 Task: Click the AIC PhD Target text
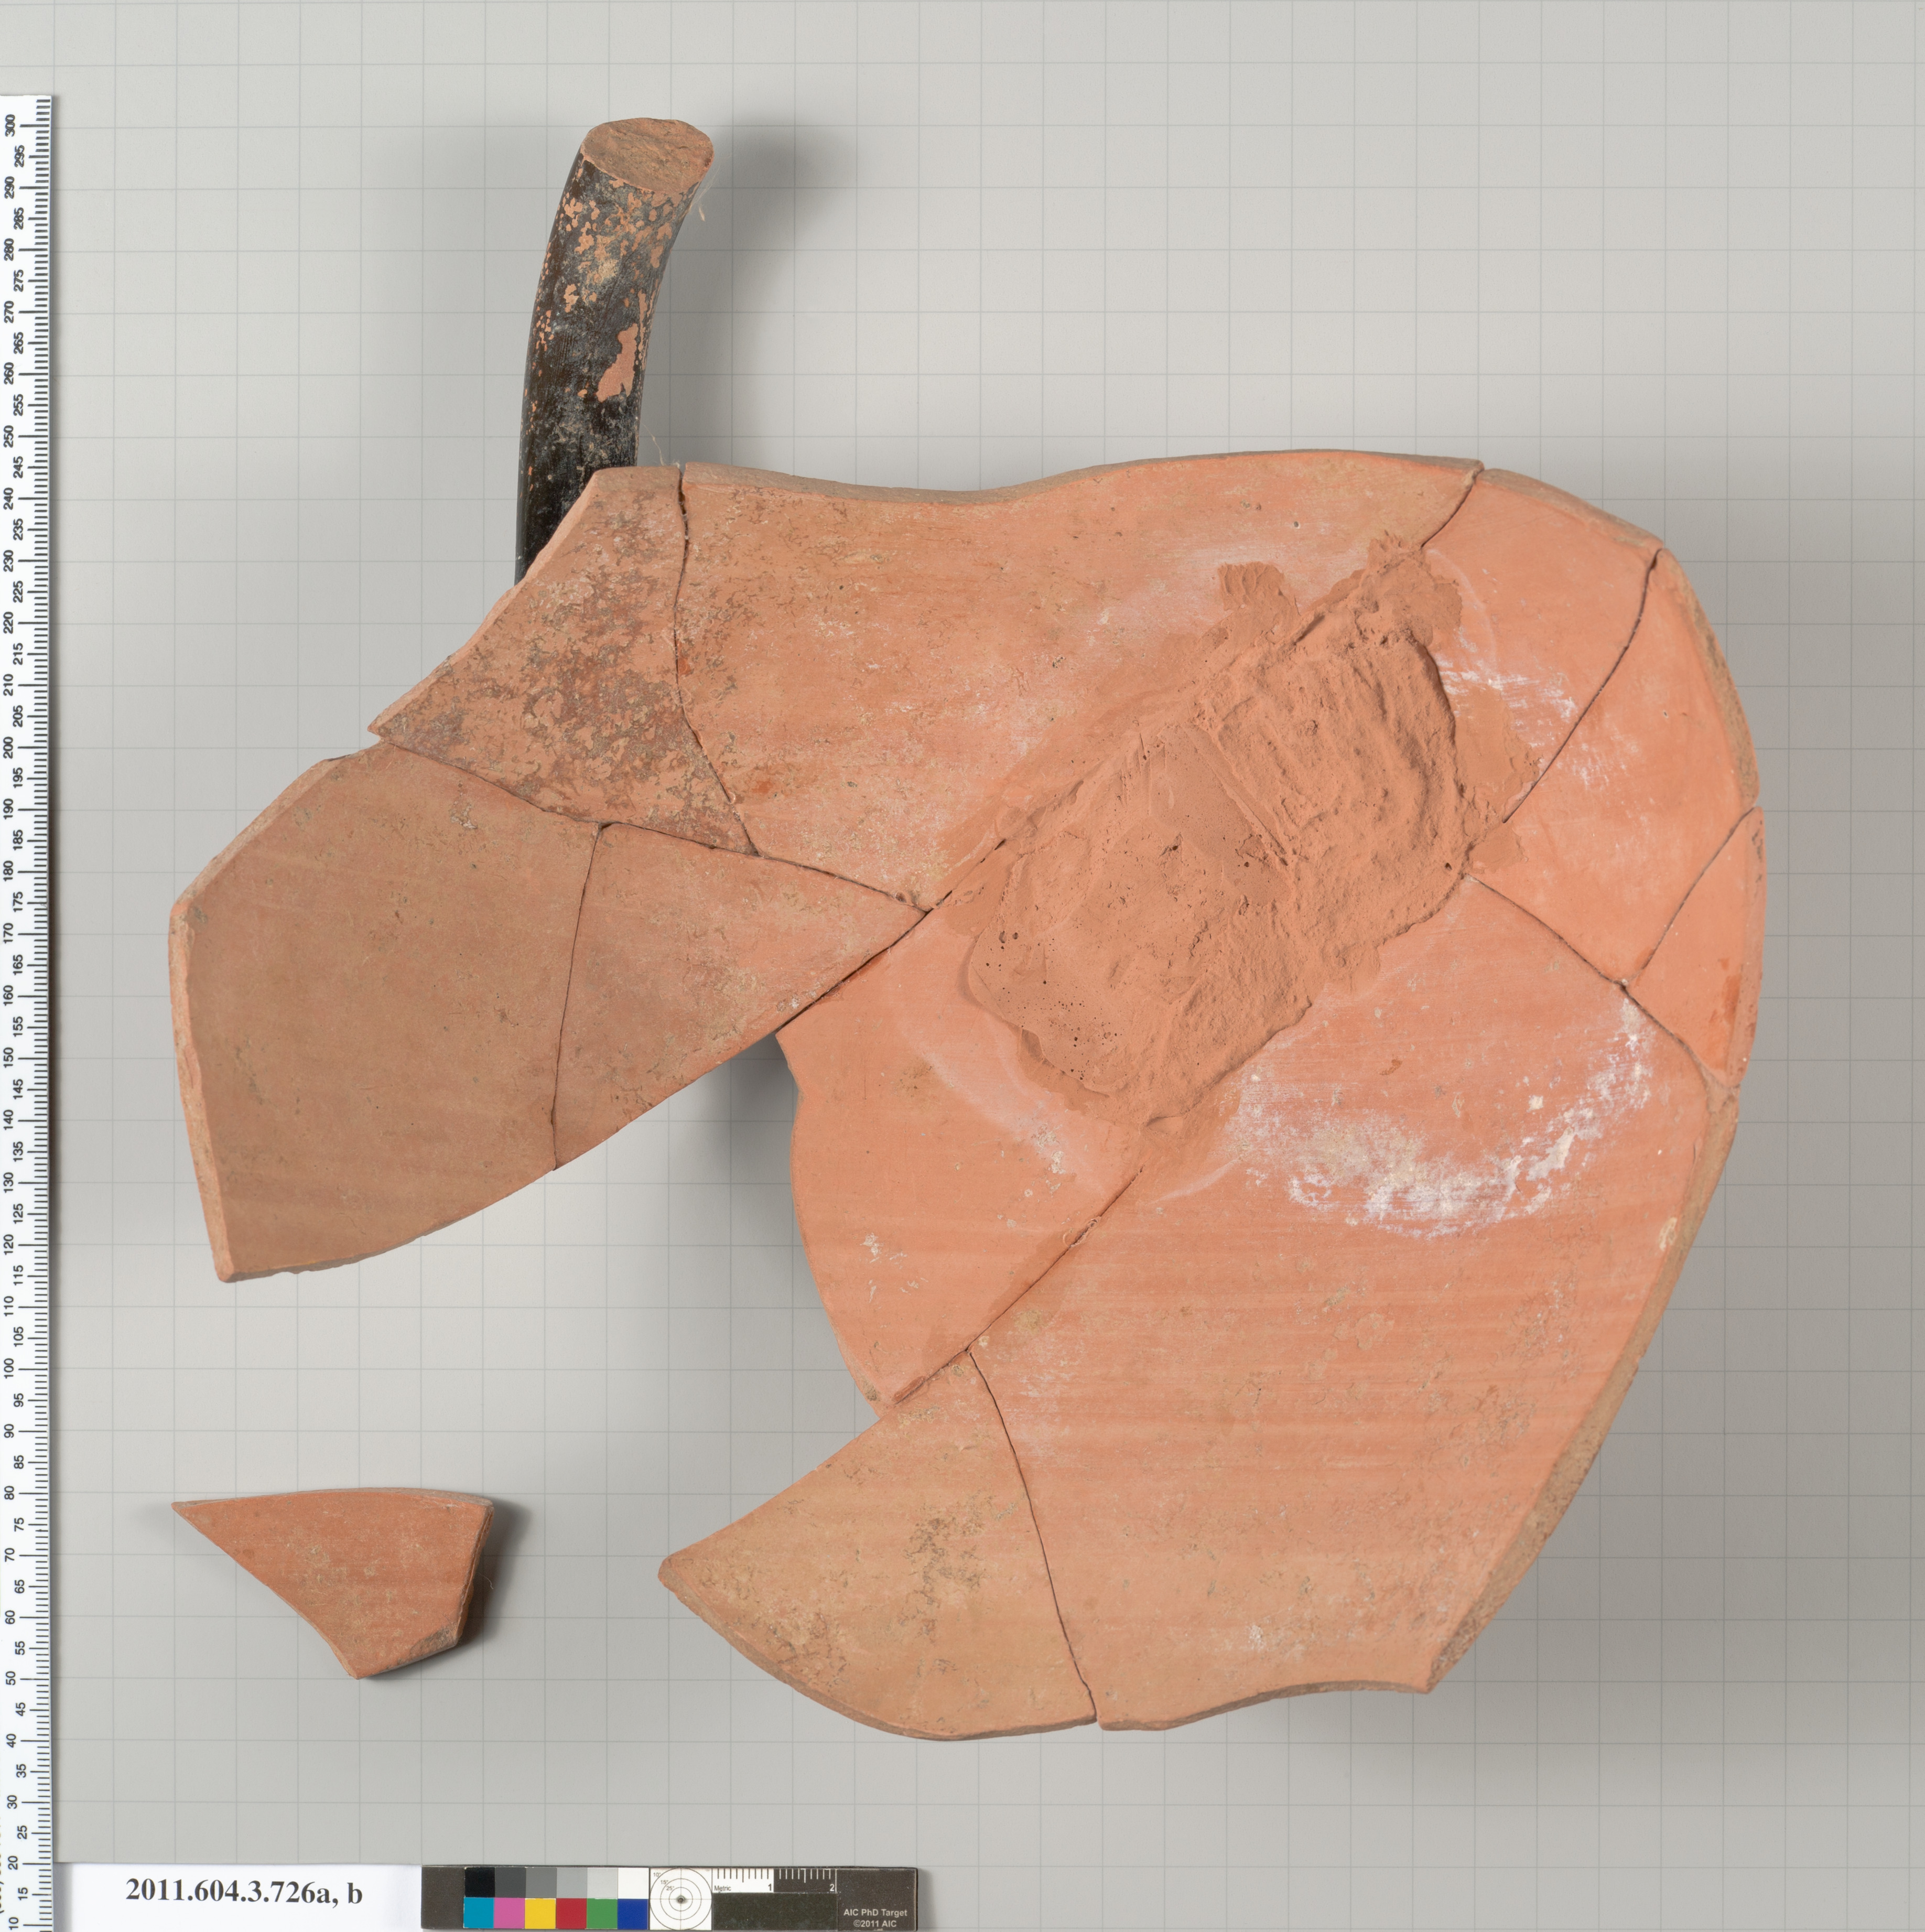[876, 1913]
